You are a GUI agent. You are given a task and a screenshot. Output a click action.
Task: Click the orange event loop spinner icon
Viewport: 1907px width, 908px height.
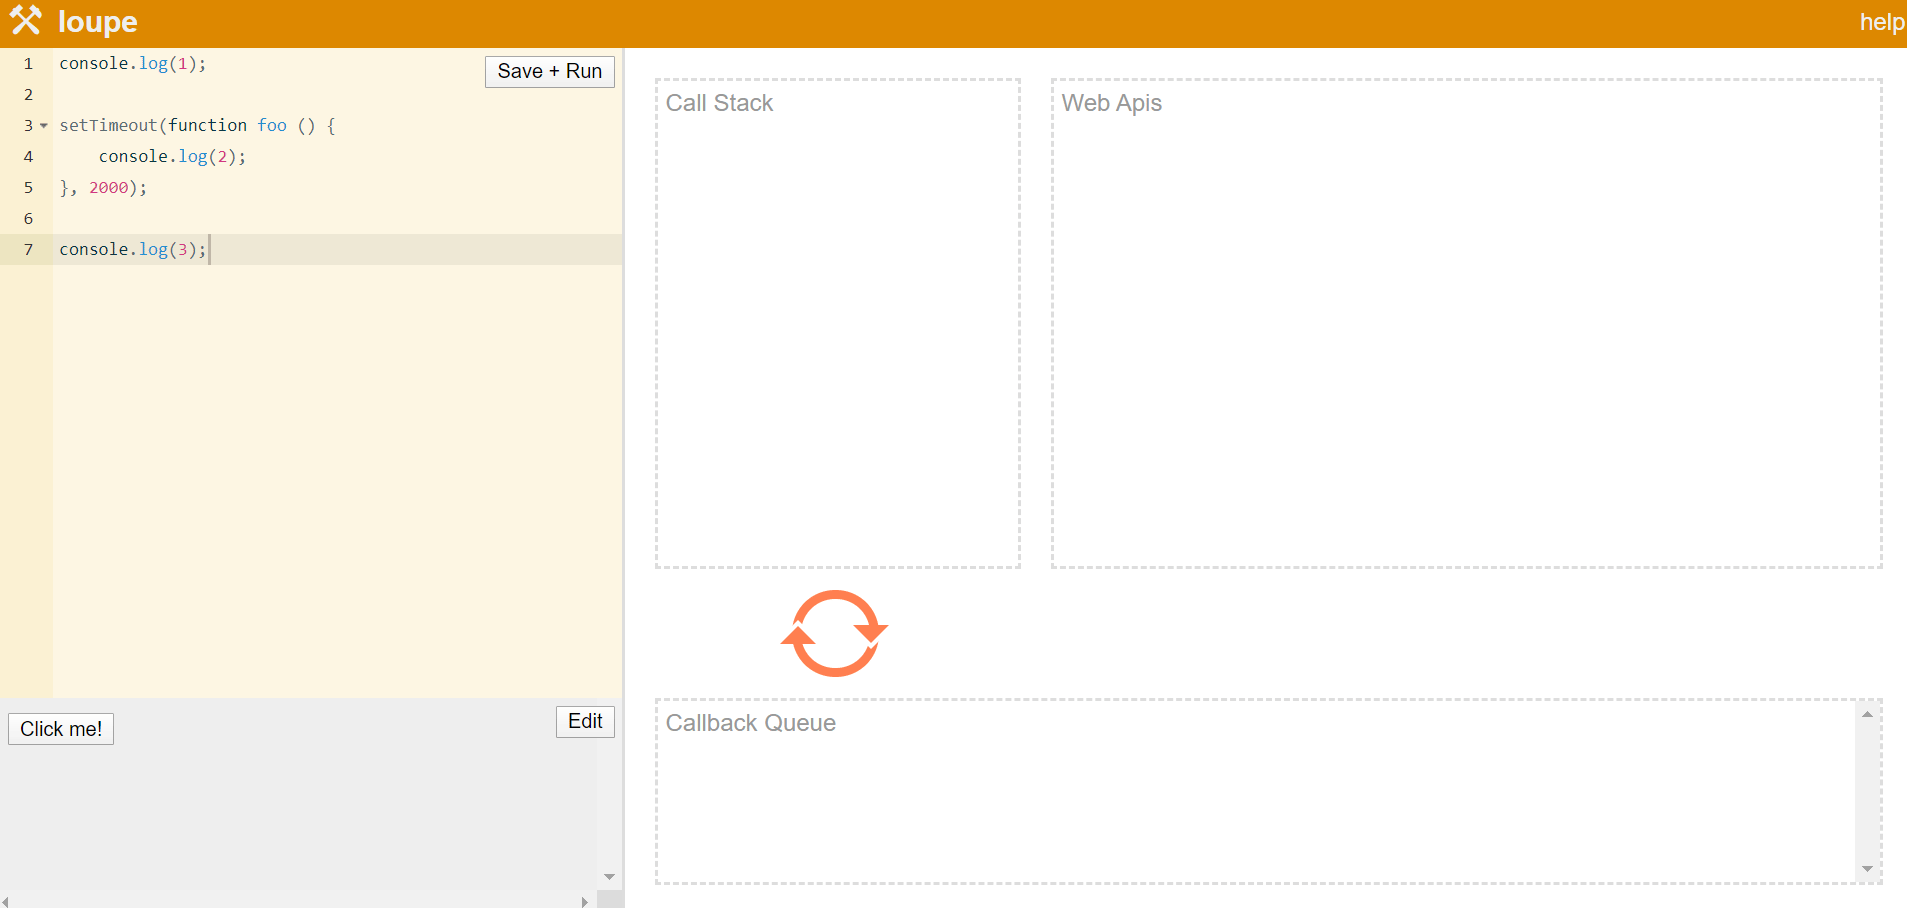pos(834,633)
